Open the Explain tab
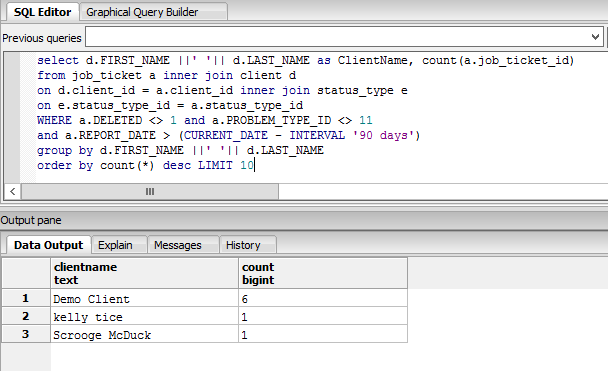The height and width of the screenshot is (371, 608). (119, 245)
